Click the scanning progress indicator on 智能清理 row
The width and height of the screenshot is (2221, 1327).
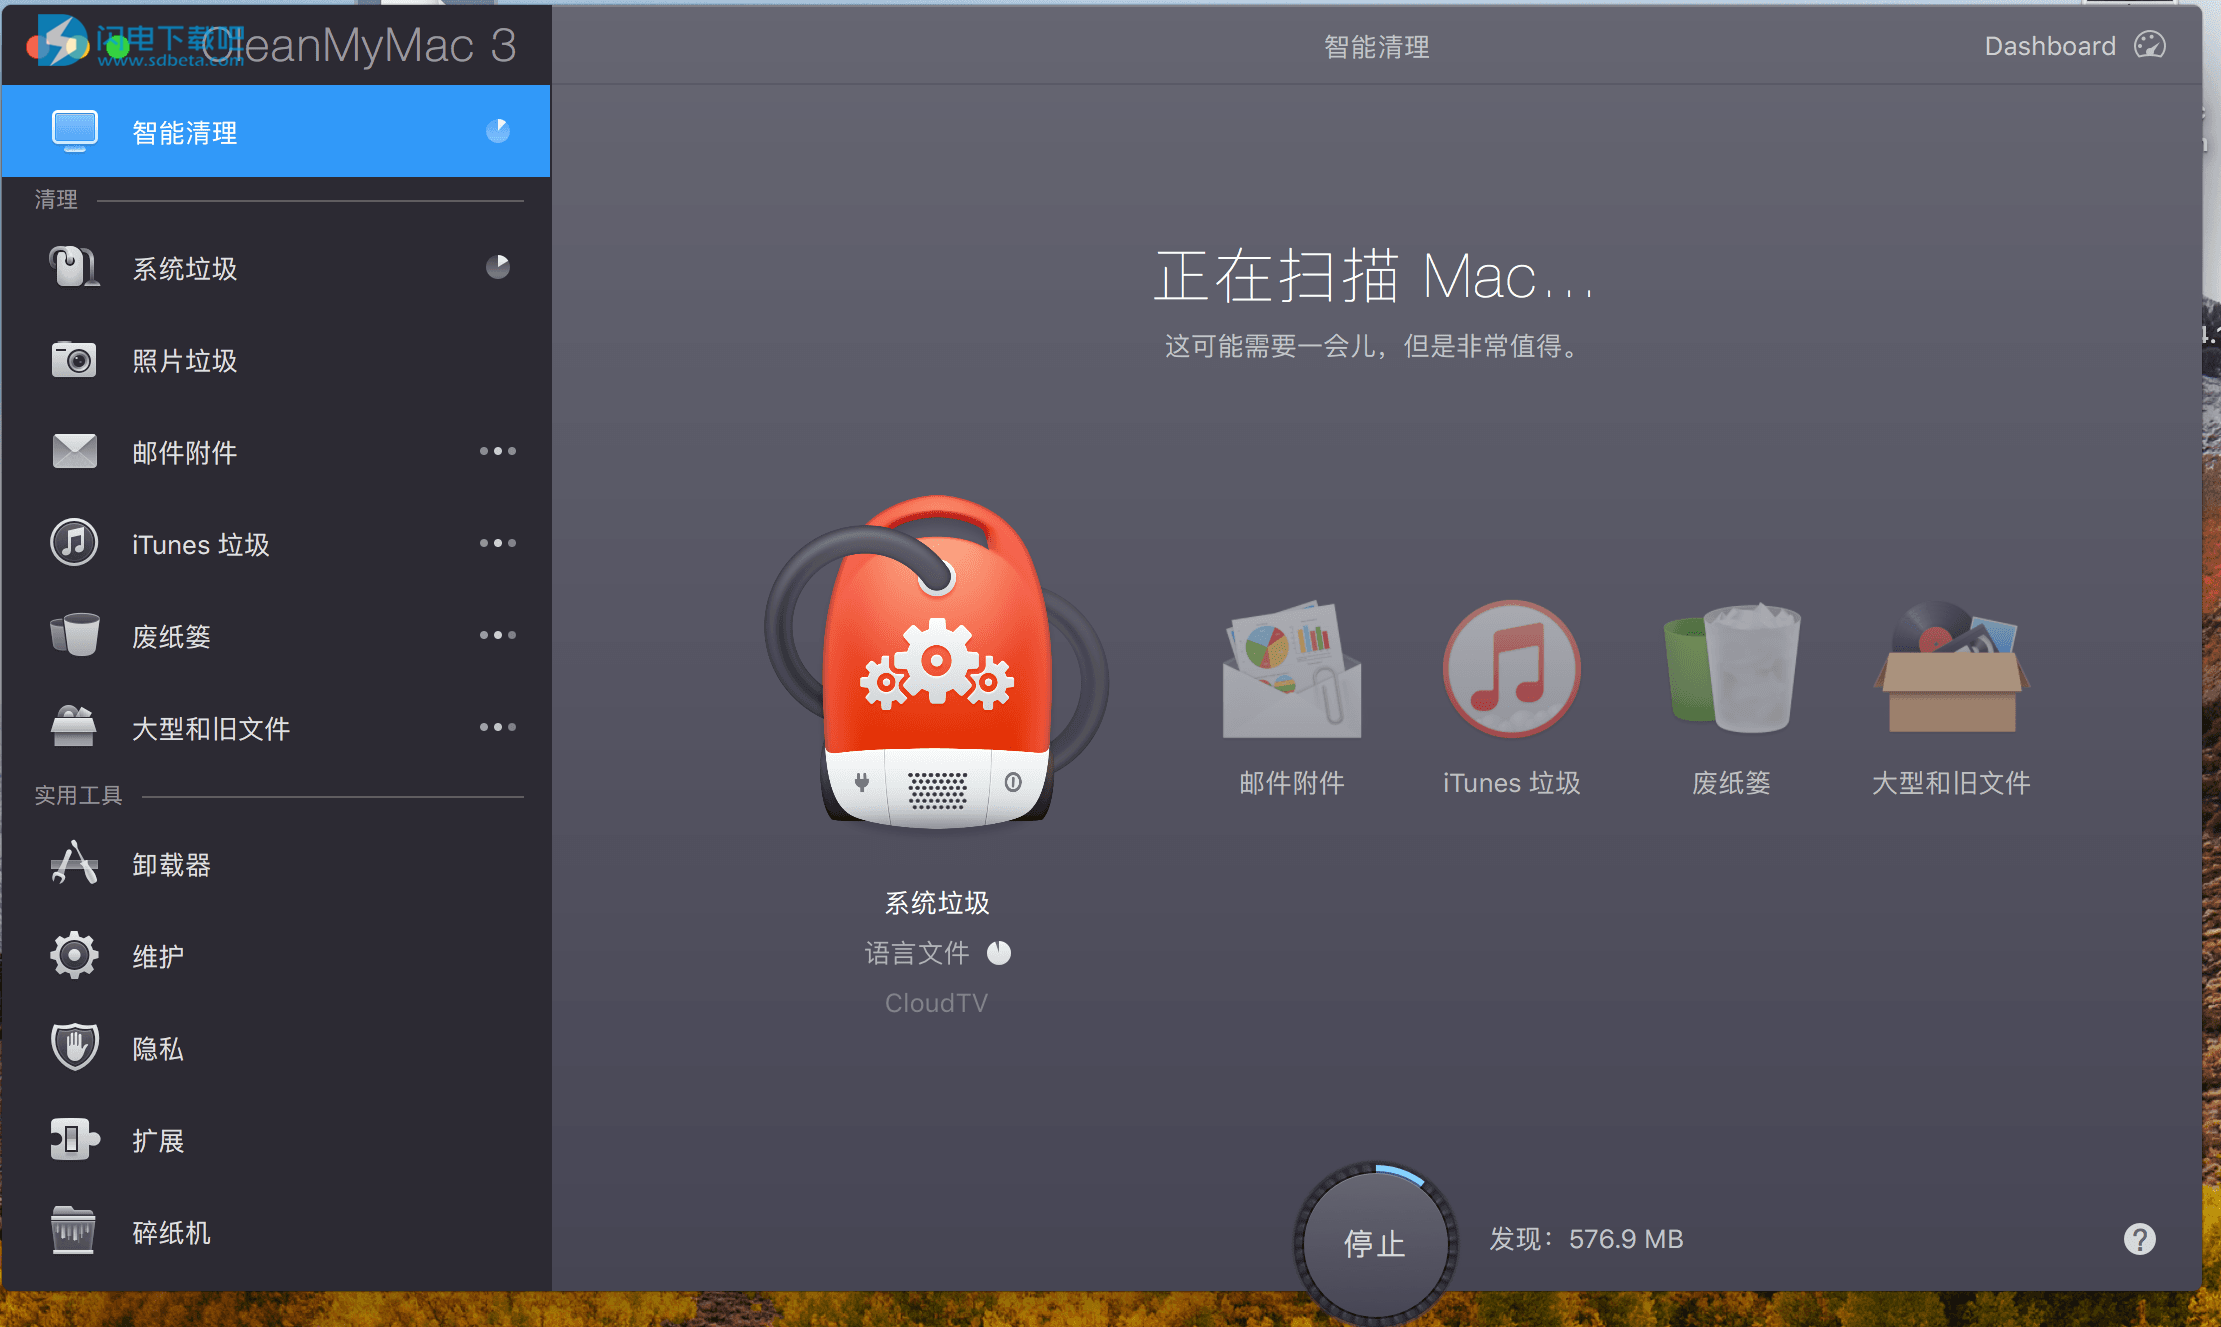(x=498, y=131)
